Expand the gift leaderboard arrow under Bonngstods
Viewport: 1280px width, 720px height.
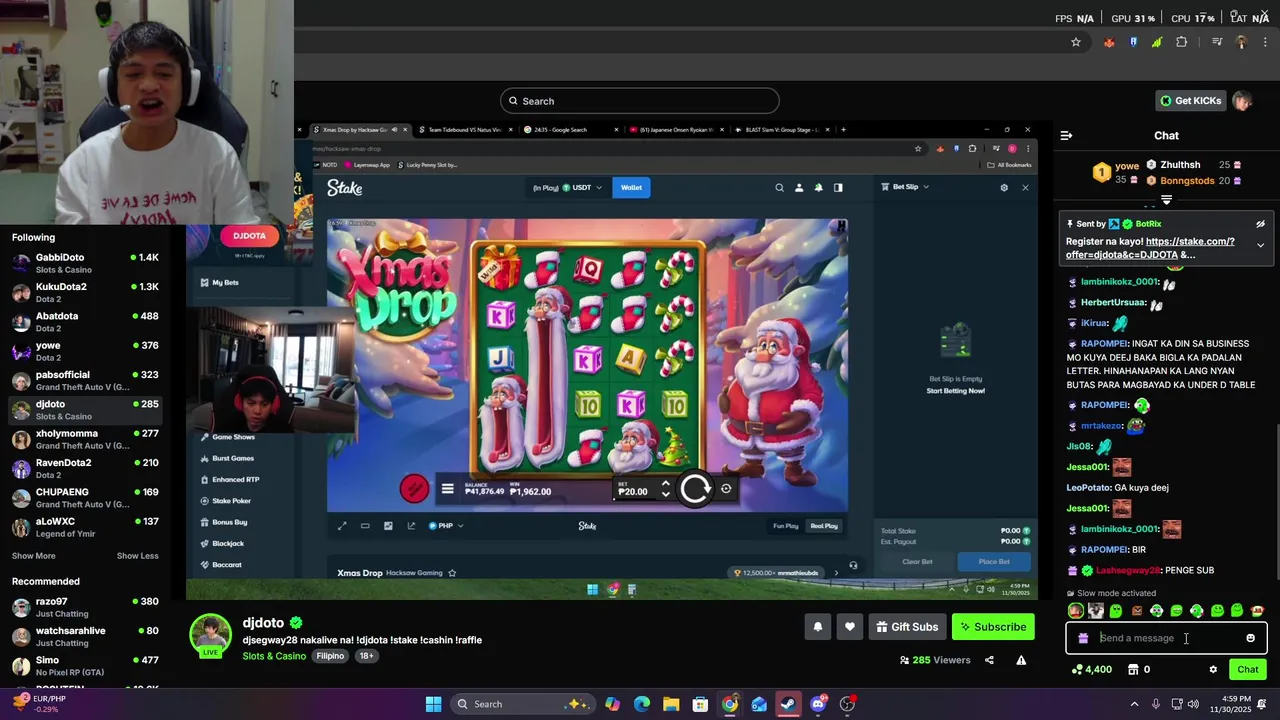[x=1166, y=200]
